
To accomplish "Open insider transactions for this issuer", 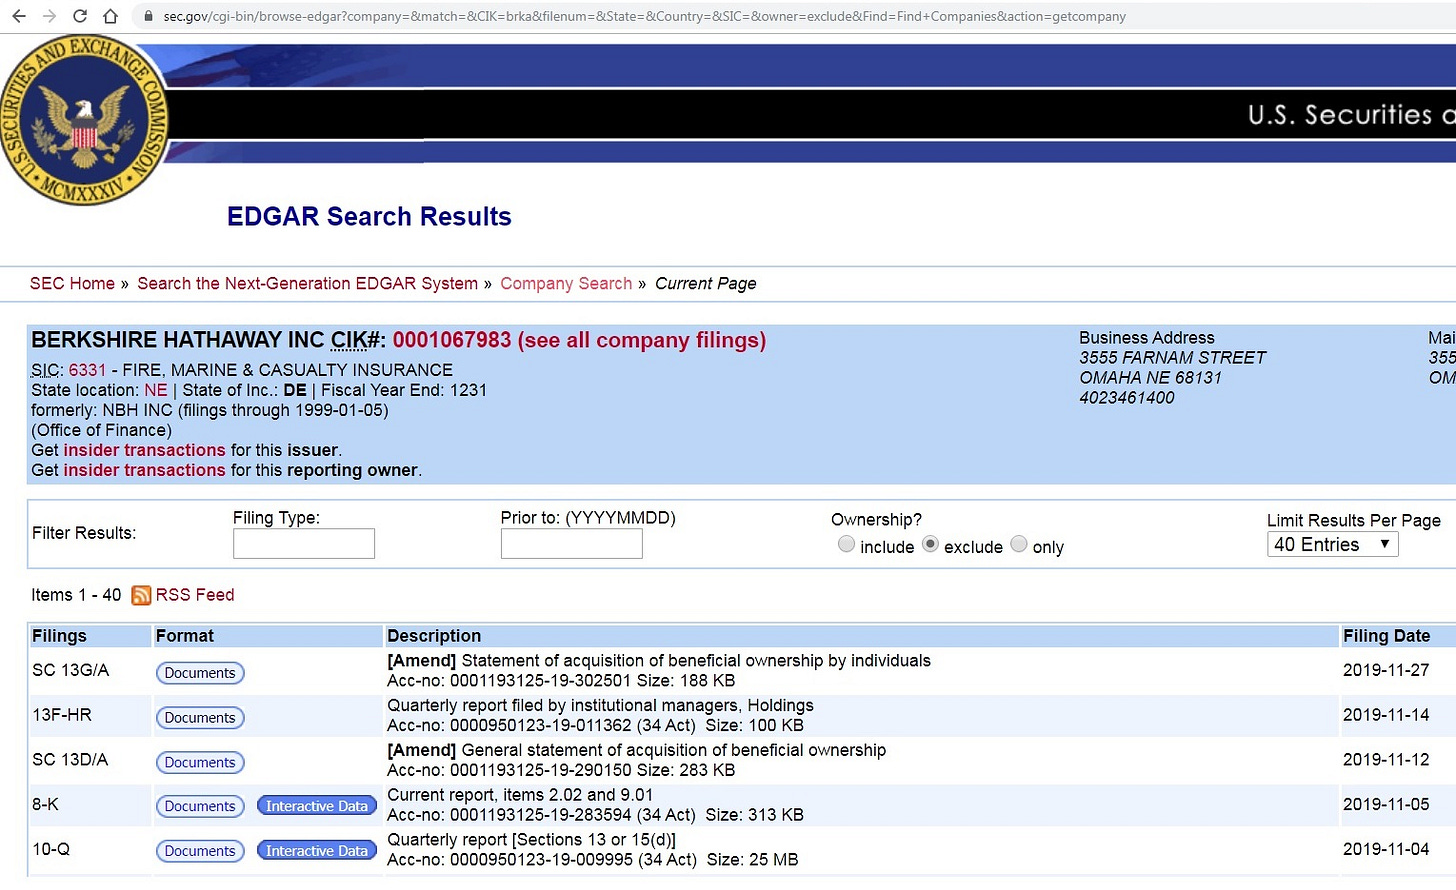I will click(x=144, y=450).
